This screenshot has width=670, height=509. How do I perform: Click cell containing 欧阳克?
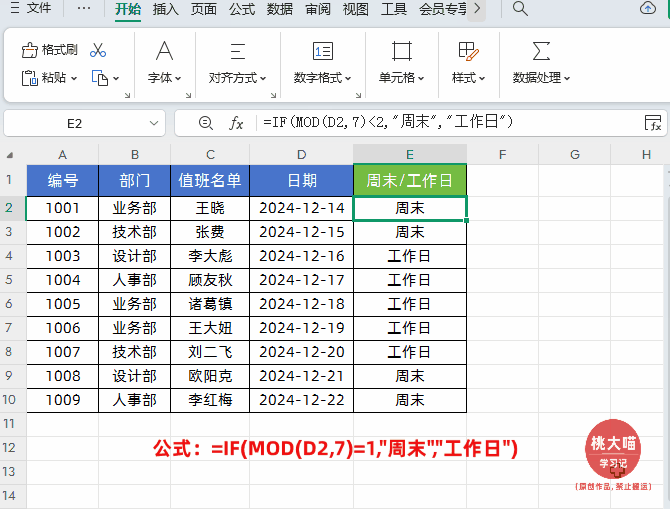point(210,376)
